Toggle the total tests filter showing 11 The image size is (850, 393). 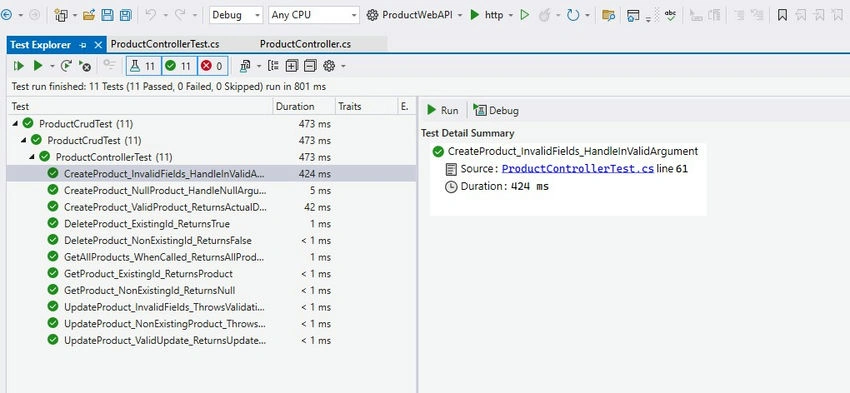(143, 66)
